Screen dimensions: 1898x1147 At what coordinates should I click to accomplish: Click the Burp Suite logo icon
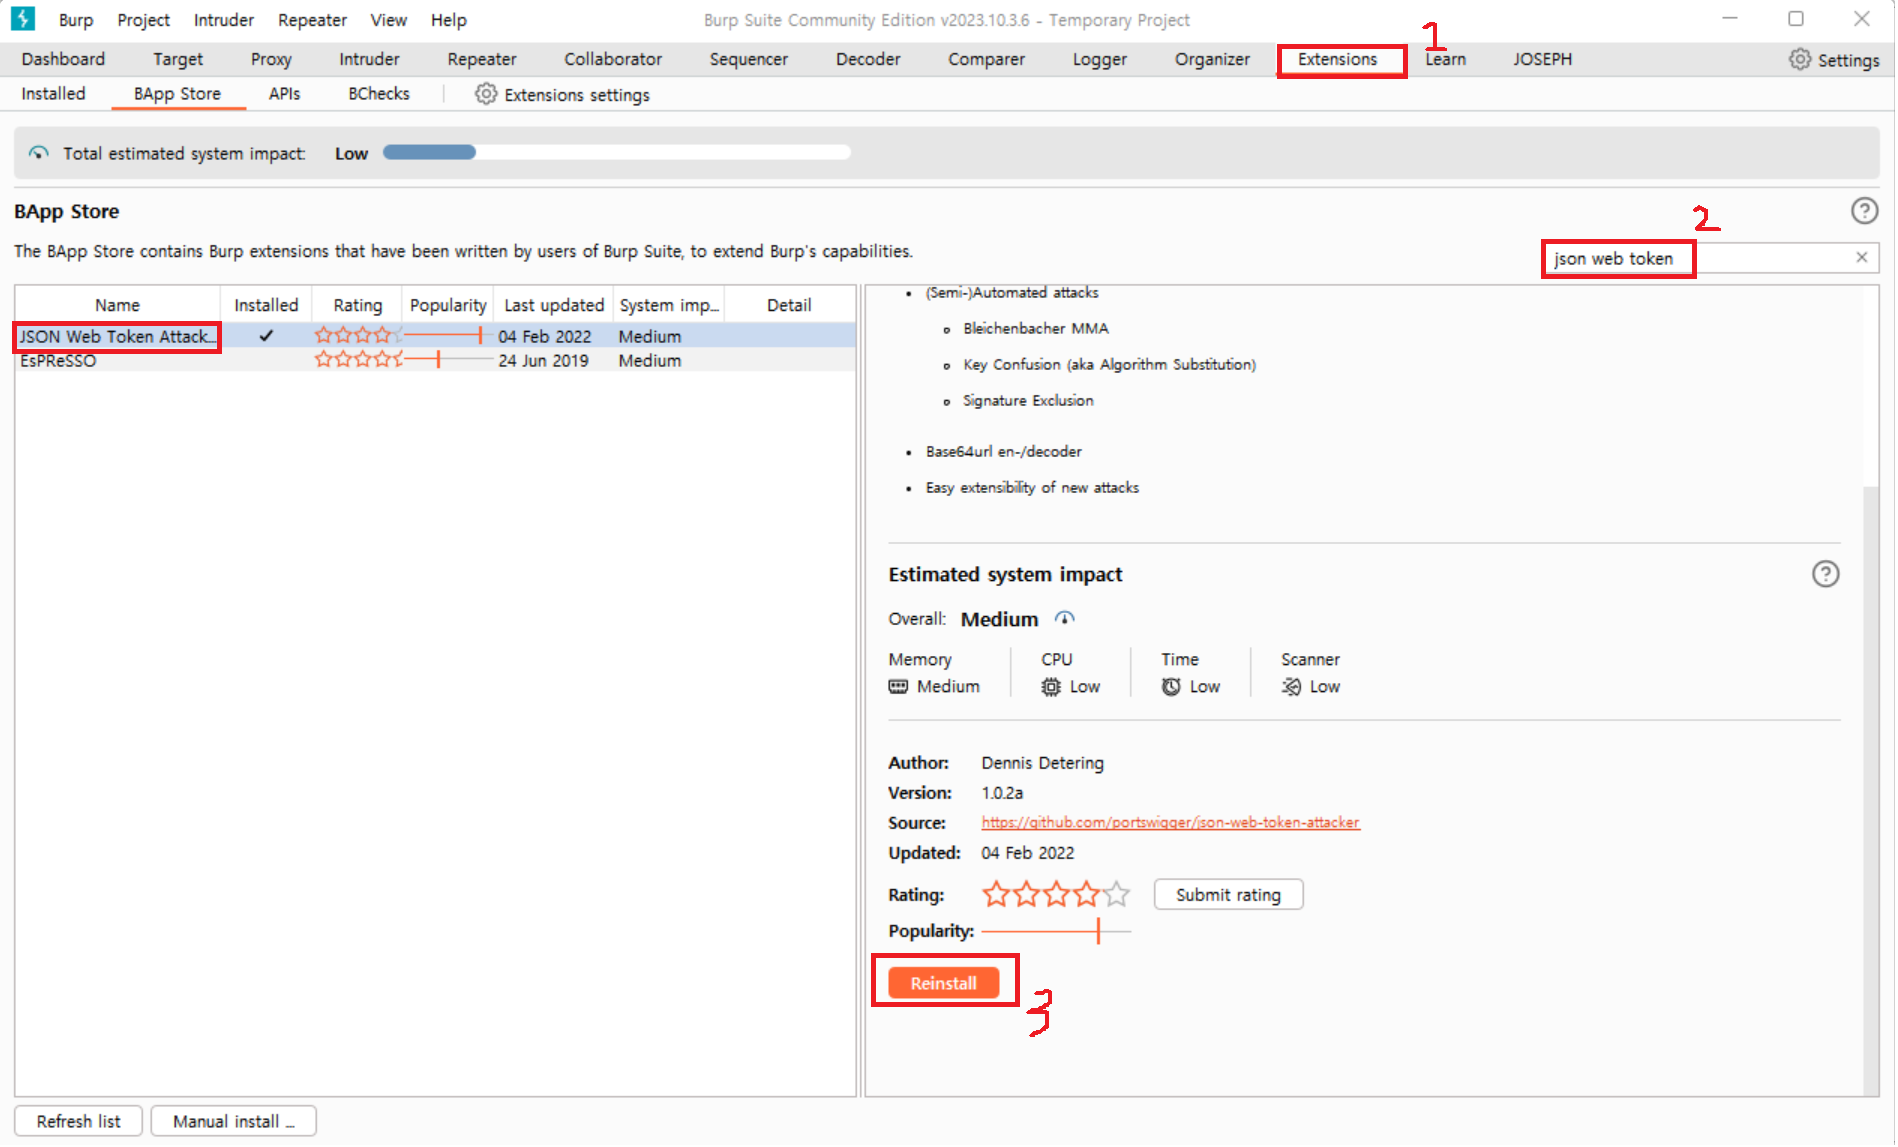[x=22, y=19]
